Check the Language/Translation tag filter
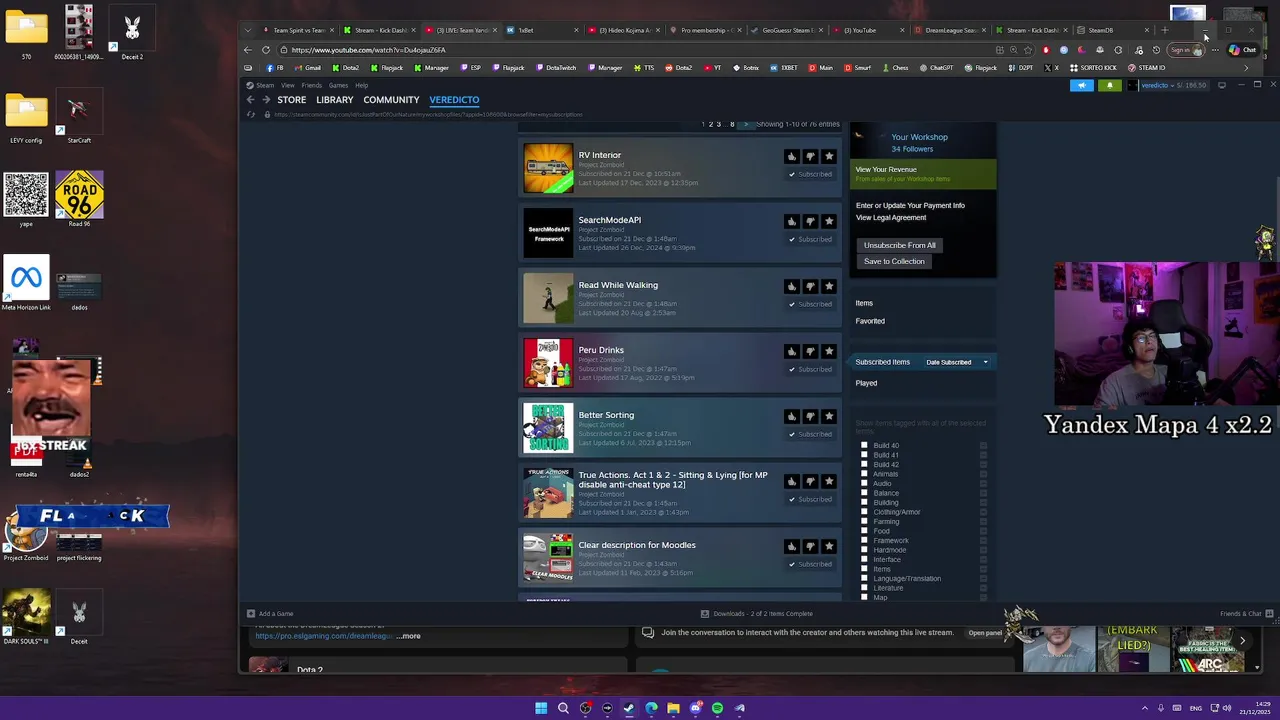Image resolution: width=1280 pixels, height=720 pixels. 865,579
